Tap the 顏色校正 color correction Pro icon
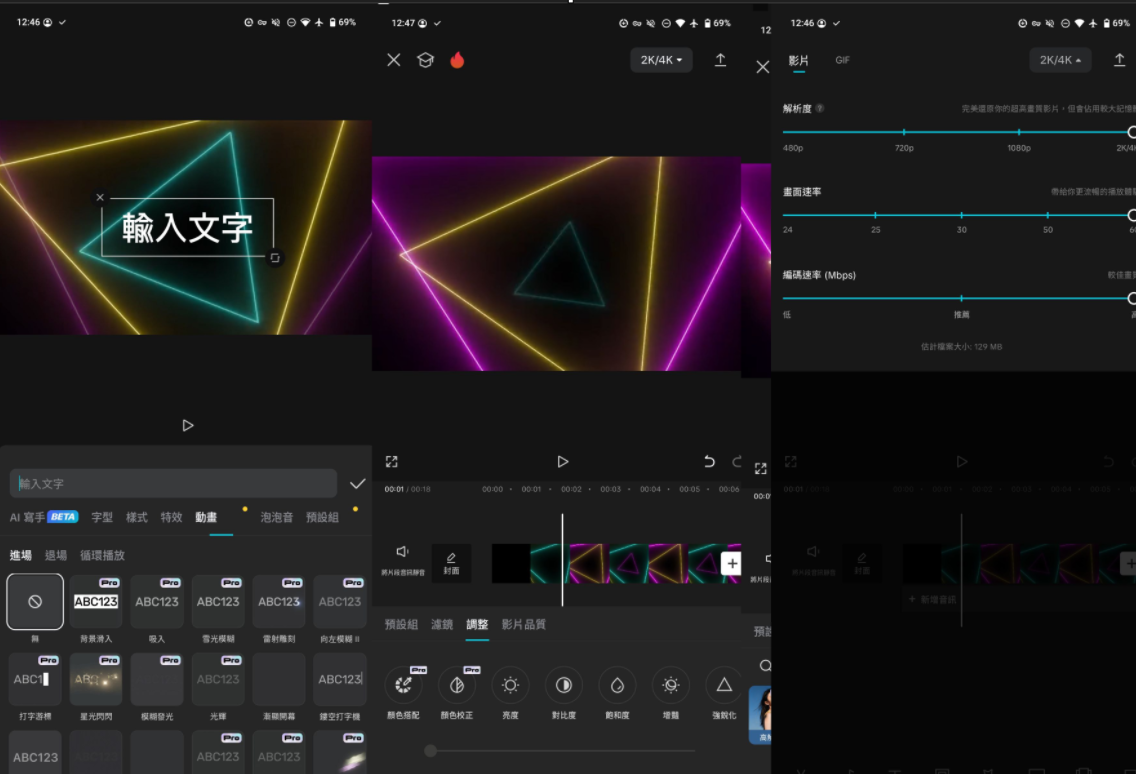 [457, 685]
